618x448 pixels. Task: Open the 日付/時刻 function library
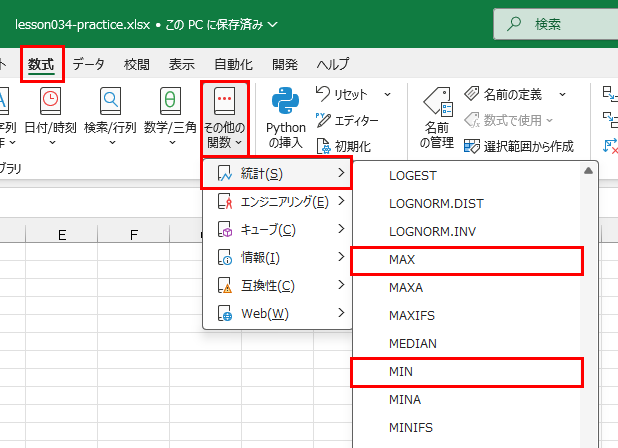click(50, 116)
